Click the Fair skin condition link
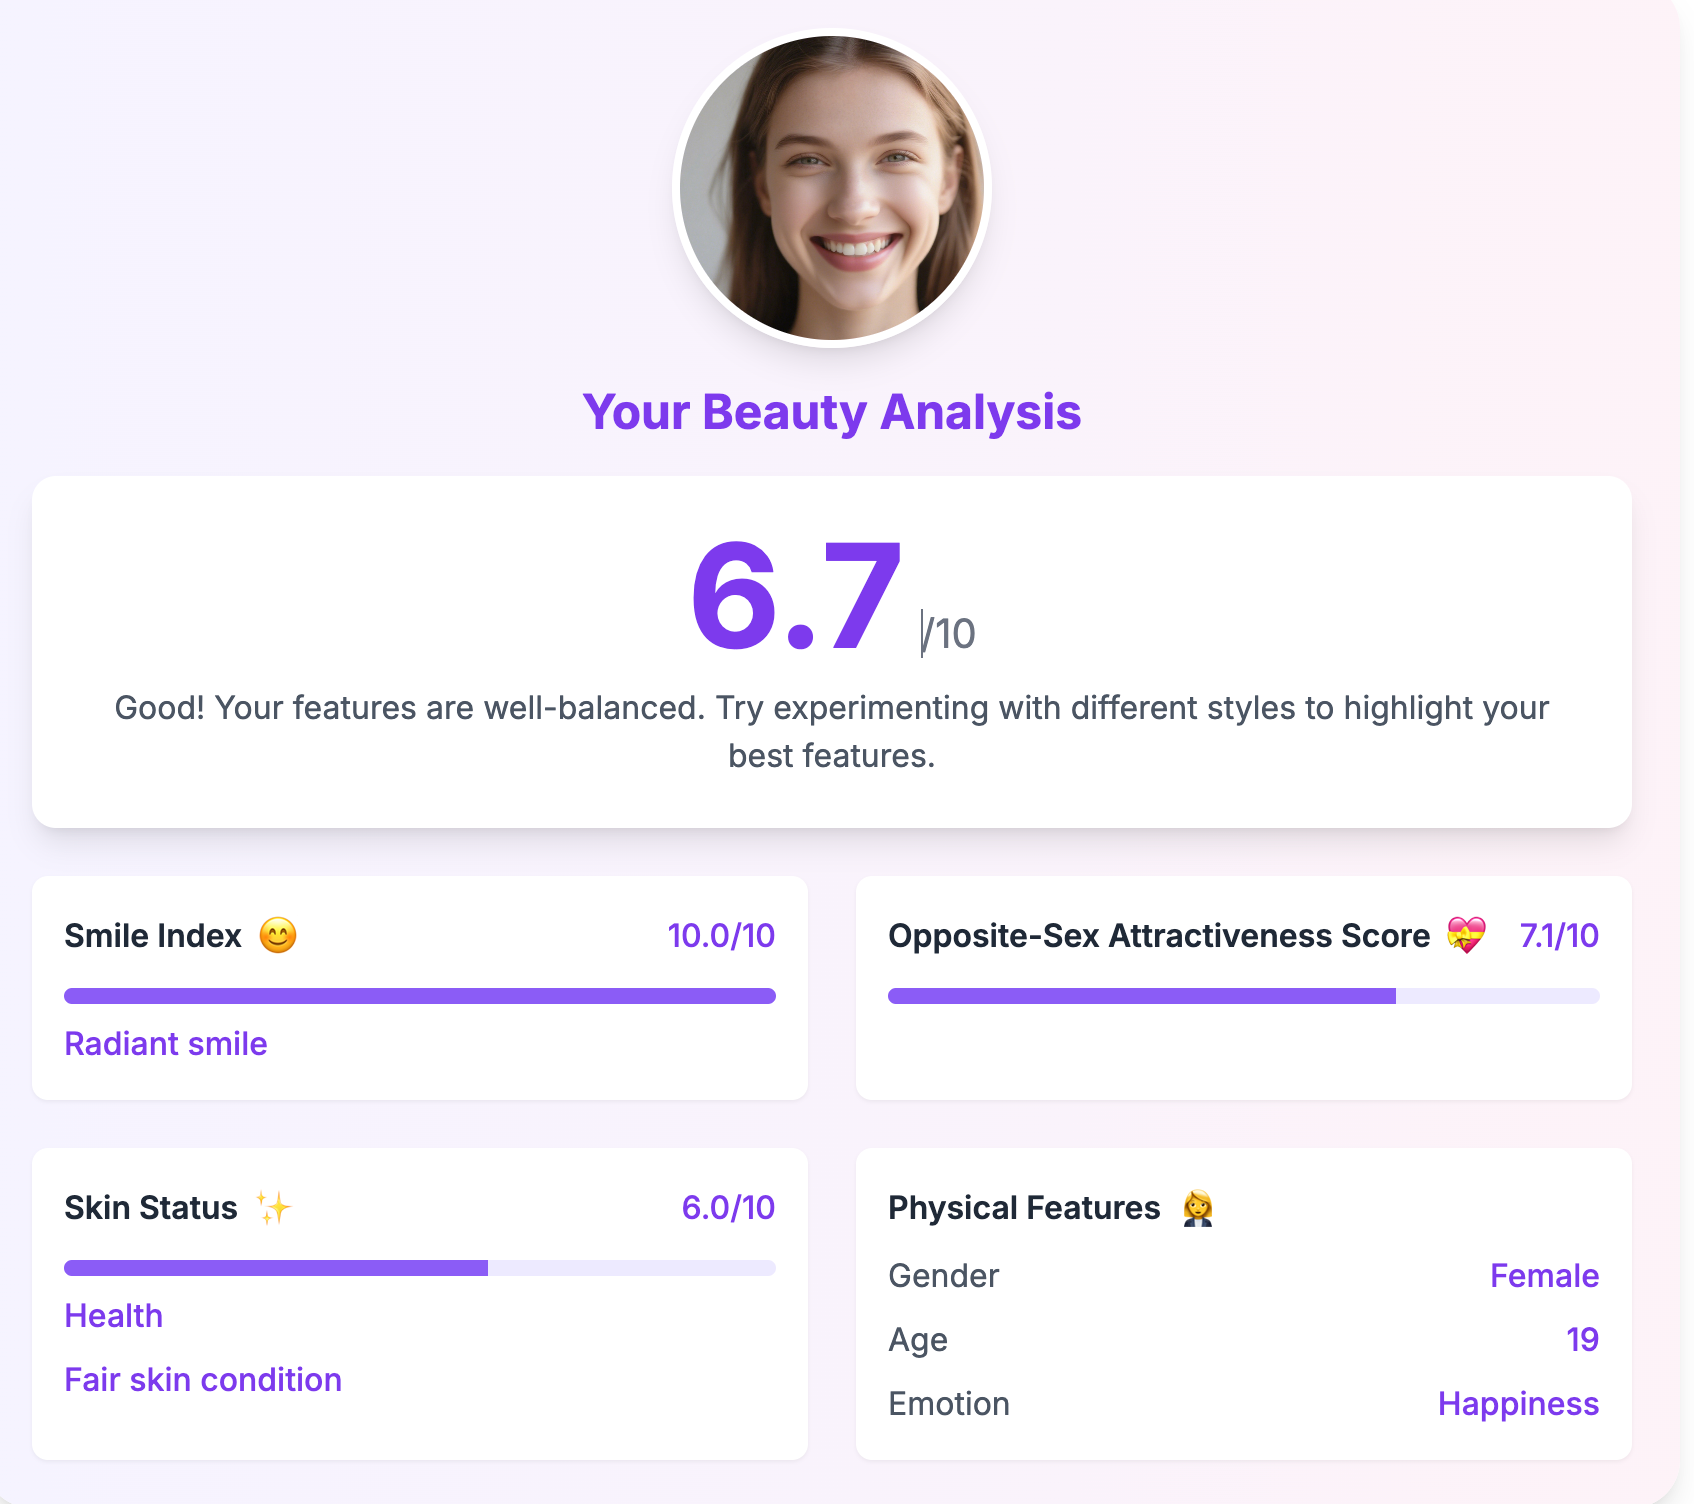 pos(202,1380)
